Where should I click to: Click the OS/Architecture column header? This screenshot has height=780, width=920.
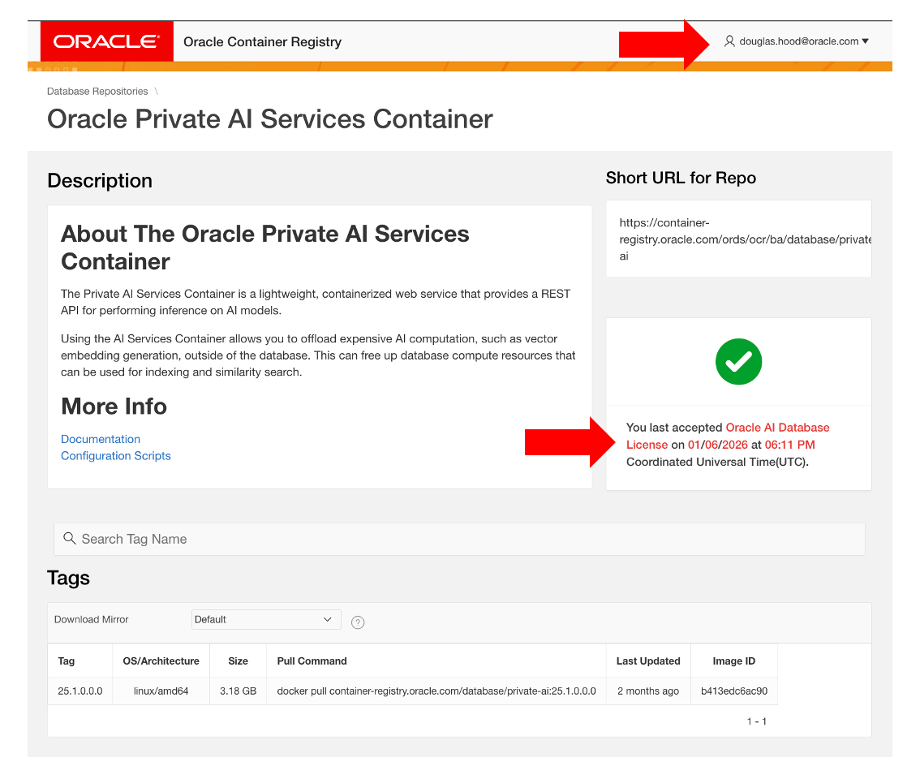click(x=161, y=661)
